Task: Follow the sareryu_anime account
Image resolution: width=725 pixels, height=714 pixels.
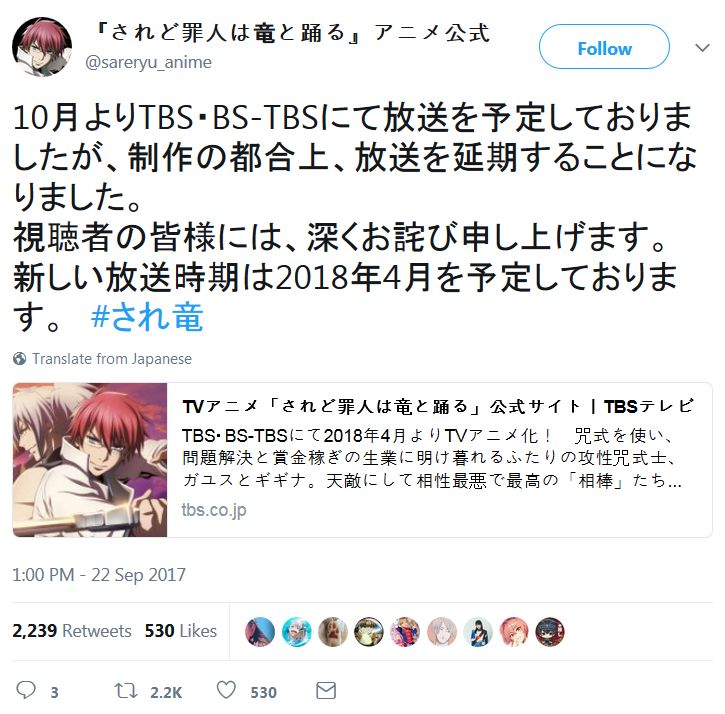Action: point(604,47)
